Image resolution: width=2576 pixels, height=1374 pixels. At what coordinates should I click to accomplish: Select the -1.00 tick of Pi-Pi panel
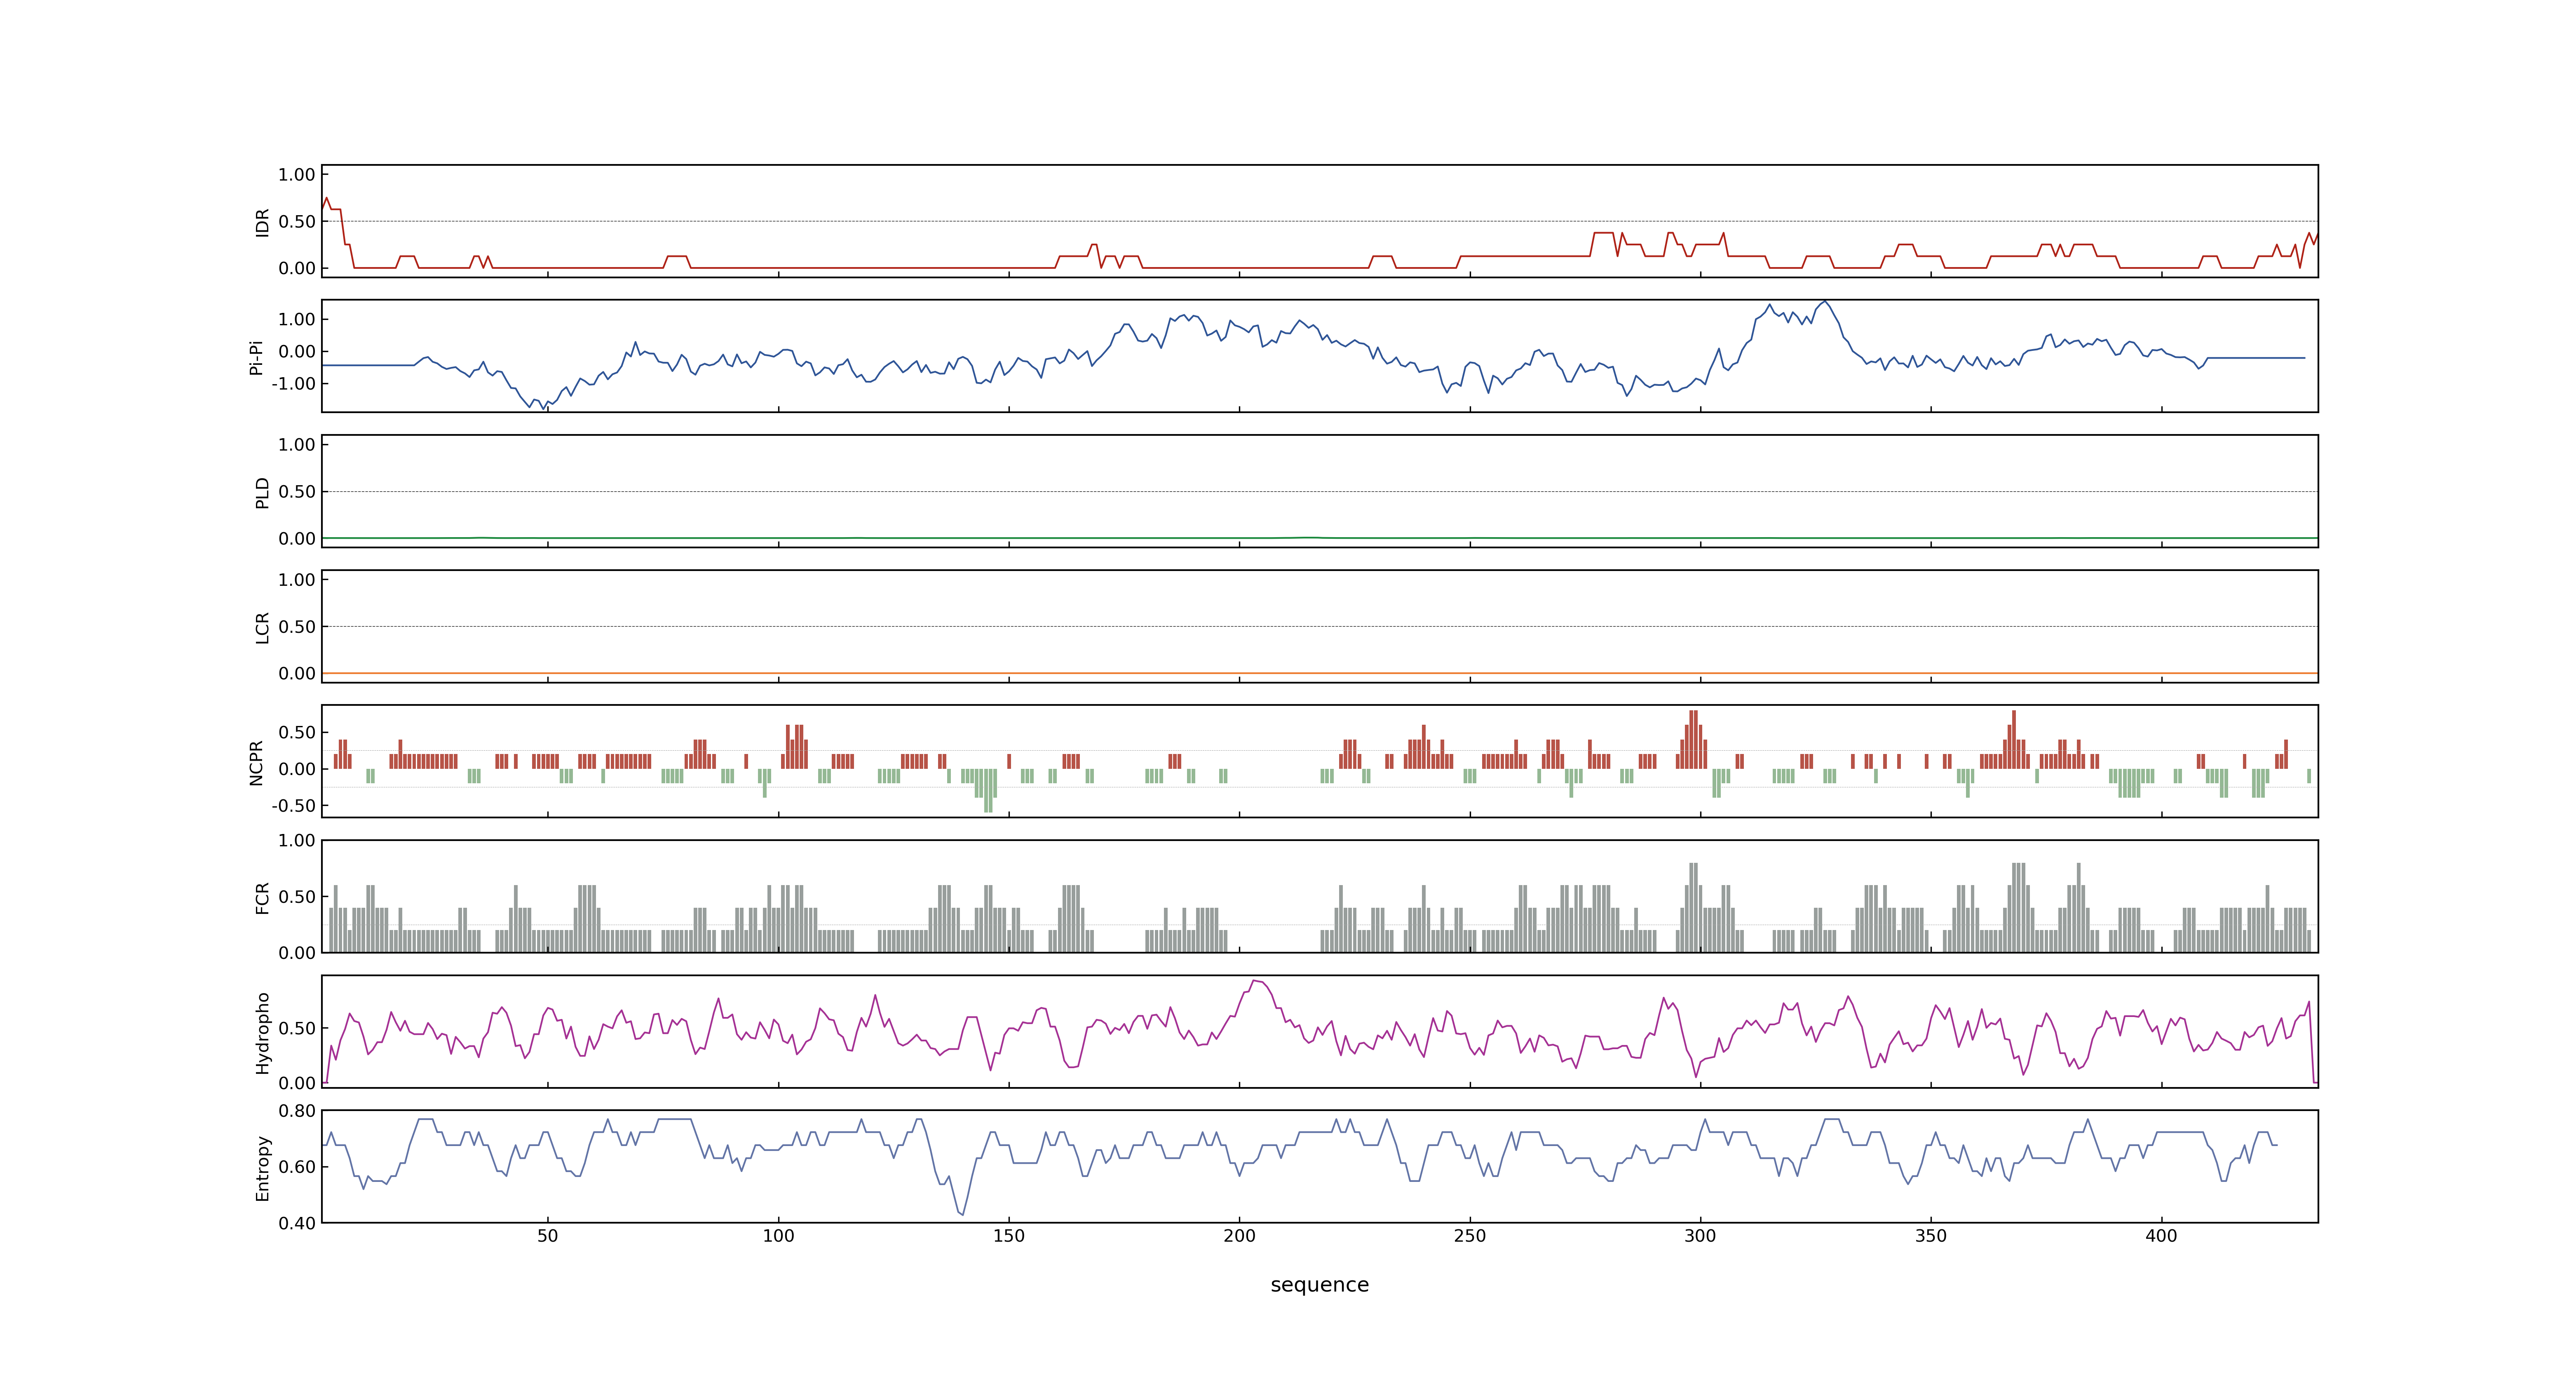tap(293, 384)
